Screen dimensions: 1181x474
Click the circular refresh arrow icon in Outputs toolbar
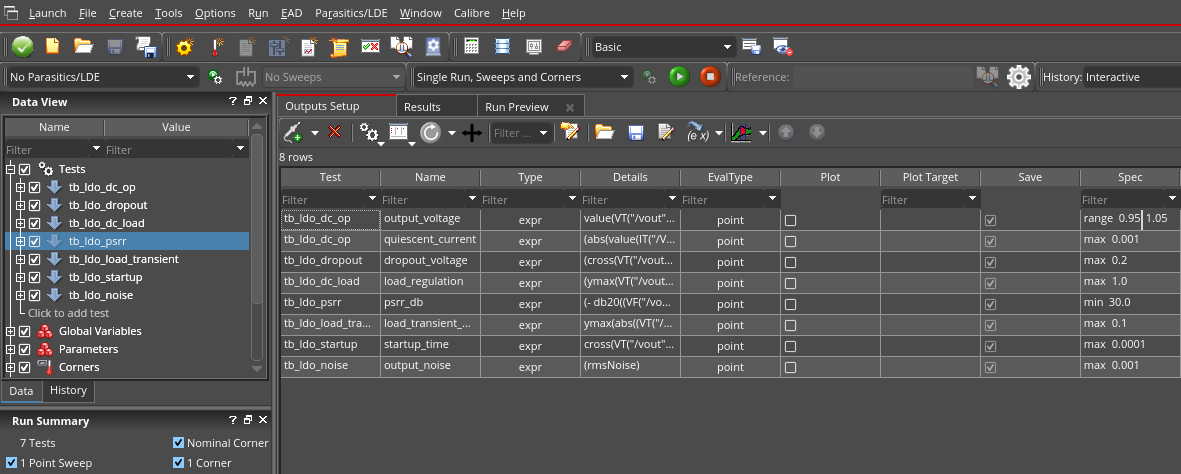430,133
